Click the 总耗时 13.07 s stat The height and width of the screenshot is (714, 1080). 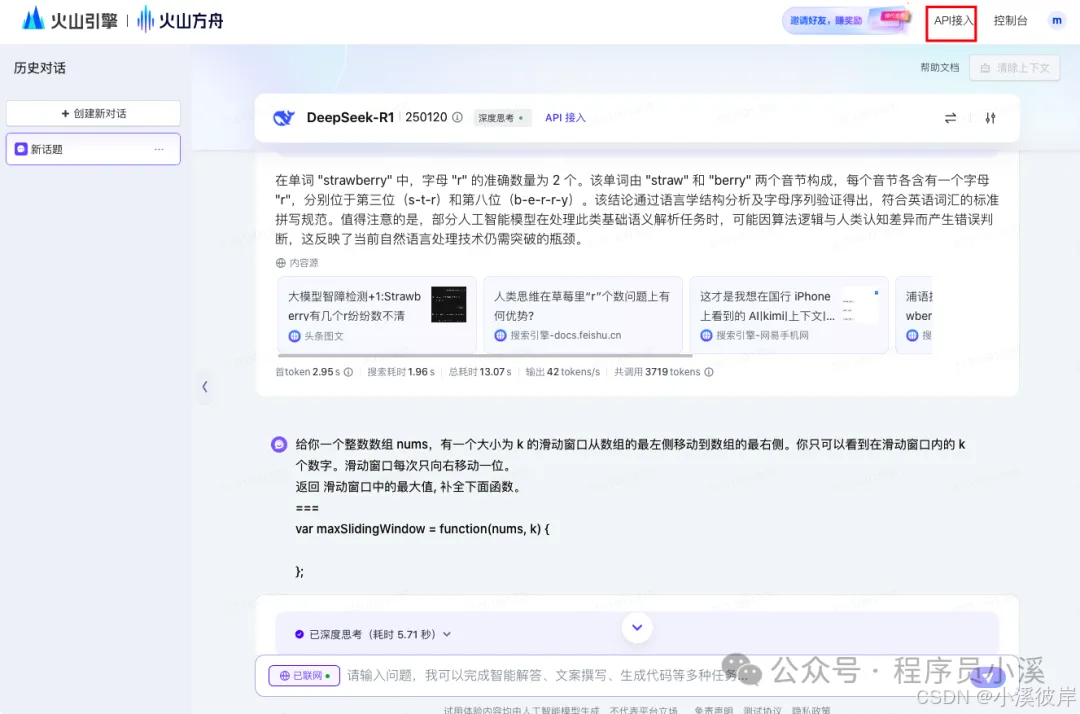pyautogui.click(x=480, y=372)
